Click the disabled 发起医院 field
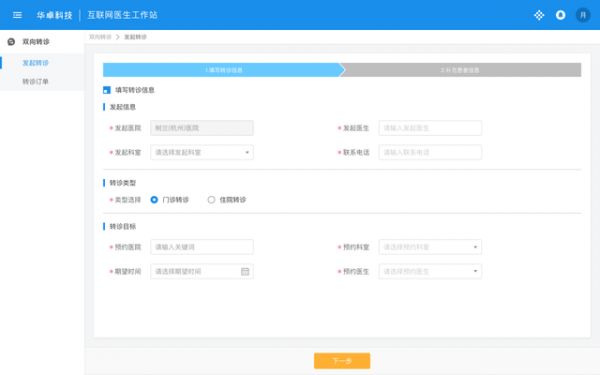The height and width of the screenshot is (375, 600). pos(202,128)
